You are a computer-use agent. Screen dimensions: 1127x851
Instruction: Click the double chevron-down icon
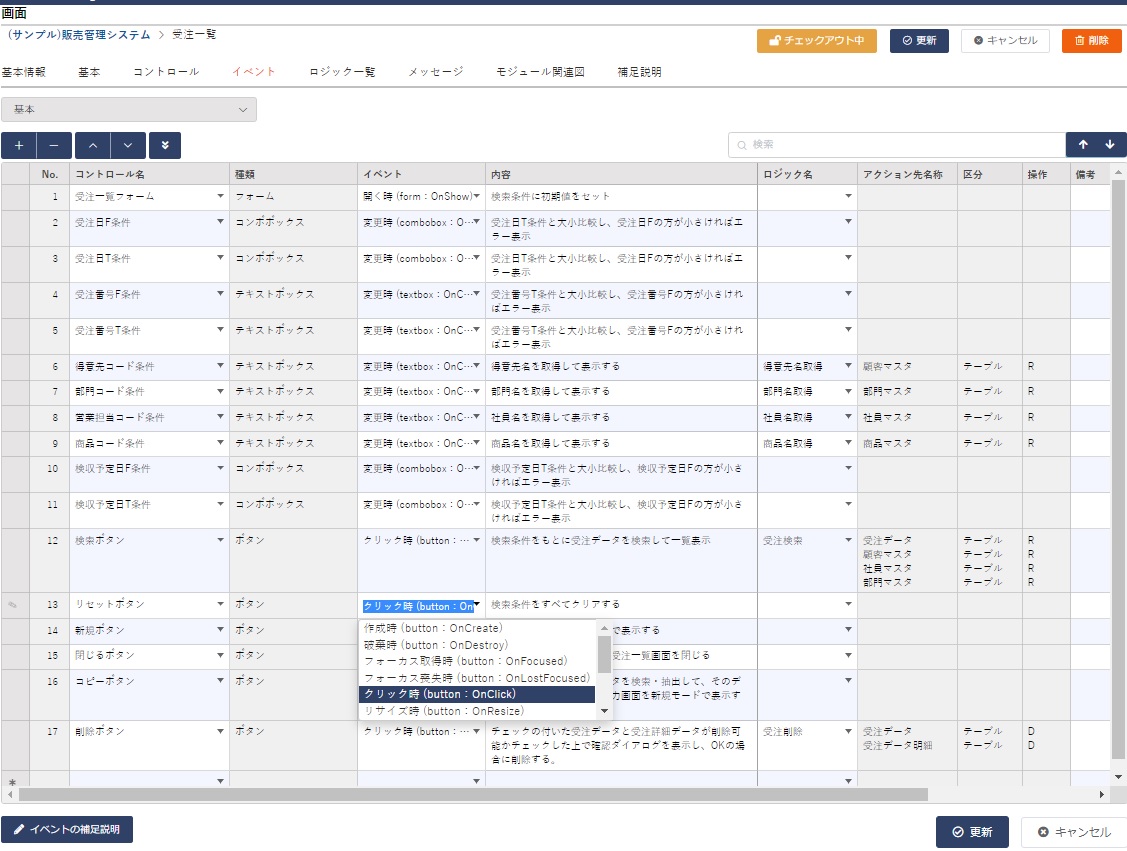165,145
